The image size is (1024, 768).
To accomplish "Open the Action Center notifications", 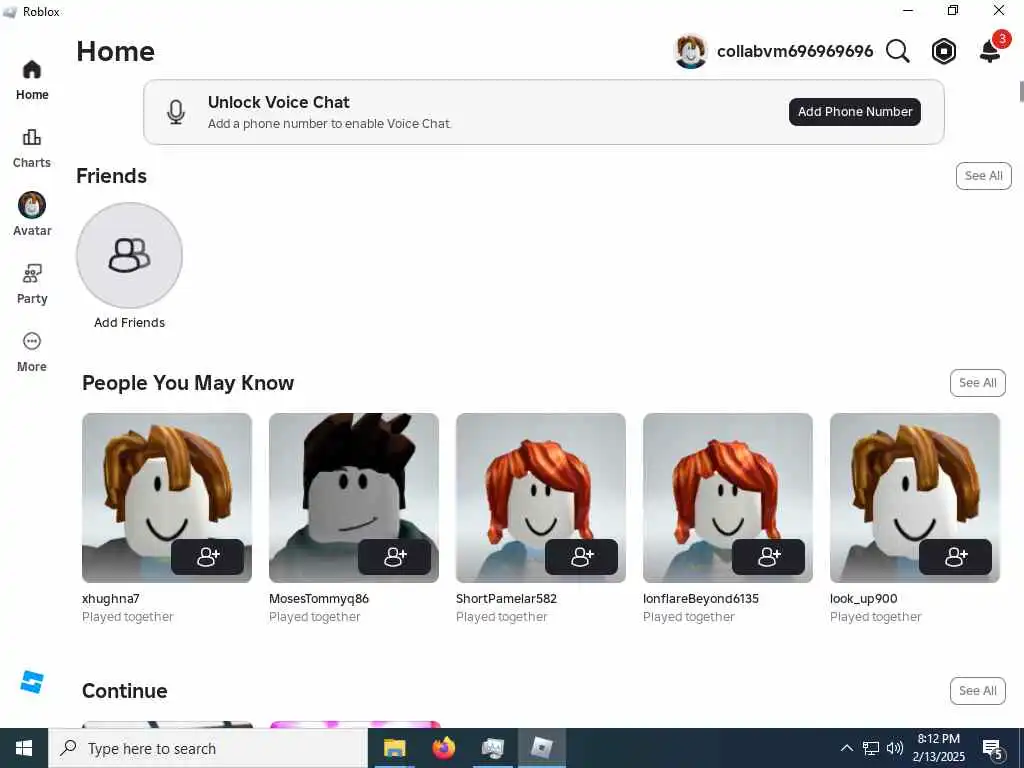I will [x=992, y=748].
